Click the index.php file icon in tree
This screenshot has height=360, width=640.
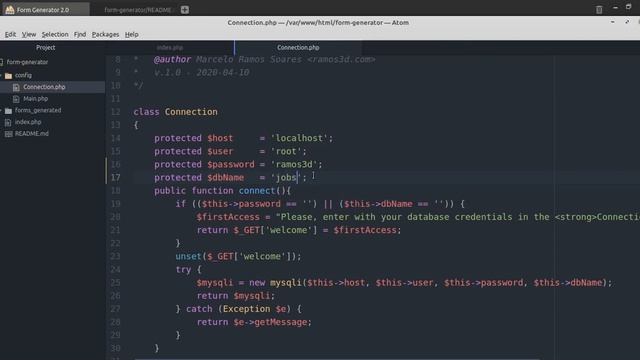click(8, 122)
